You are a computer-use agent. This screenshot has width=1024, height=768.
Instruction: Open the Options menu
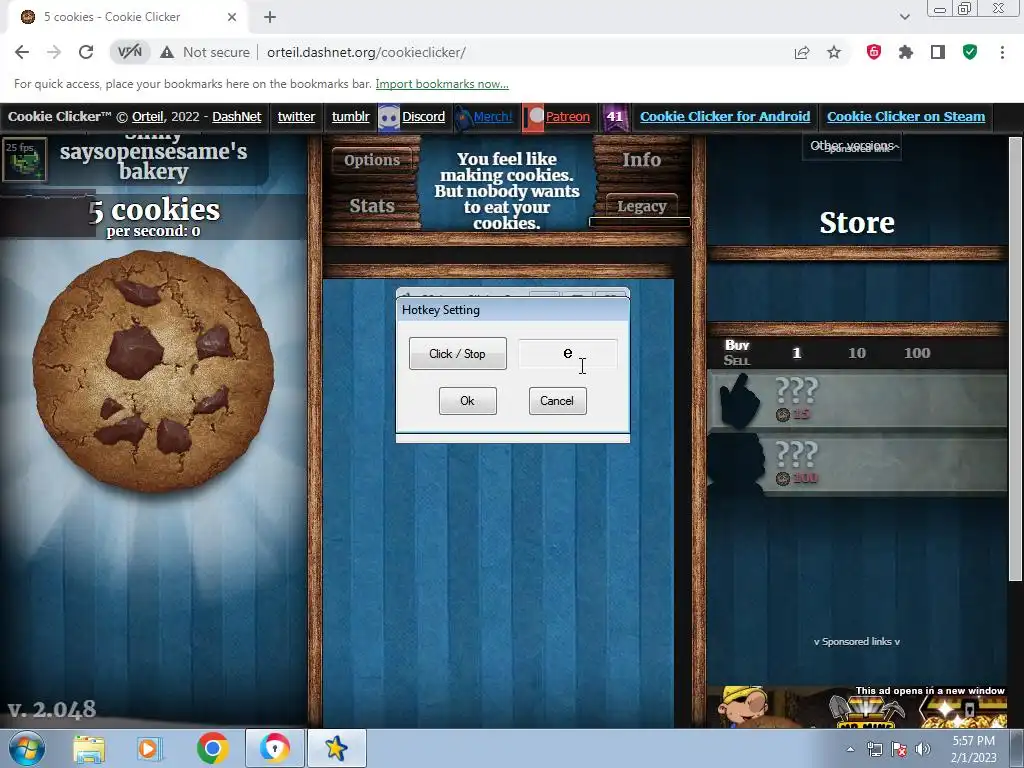pyautogui.click(x=372, y=160)
